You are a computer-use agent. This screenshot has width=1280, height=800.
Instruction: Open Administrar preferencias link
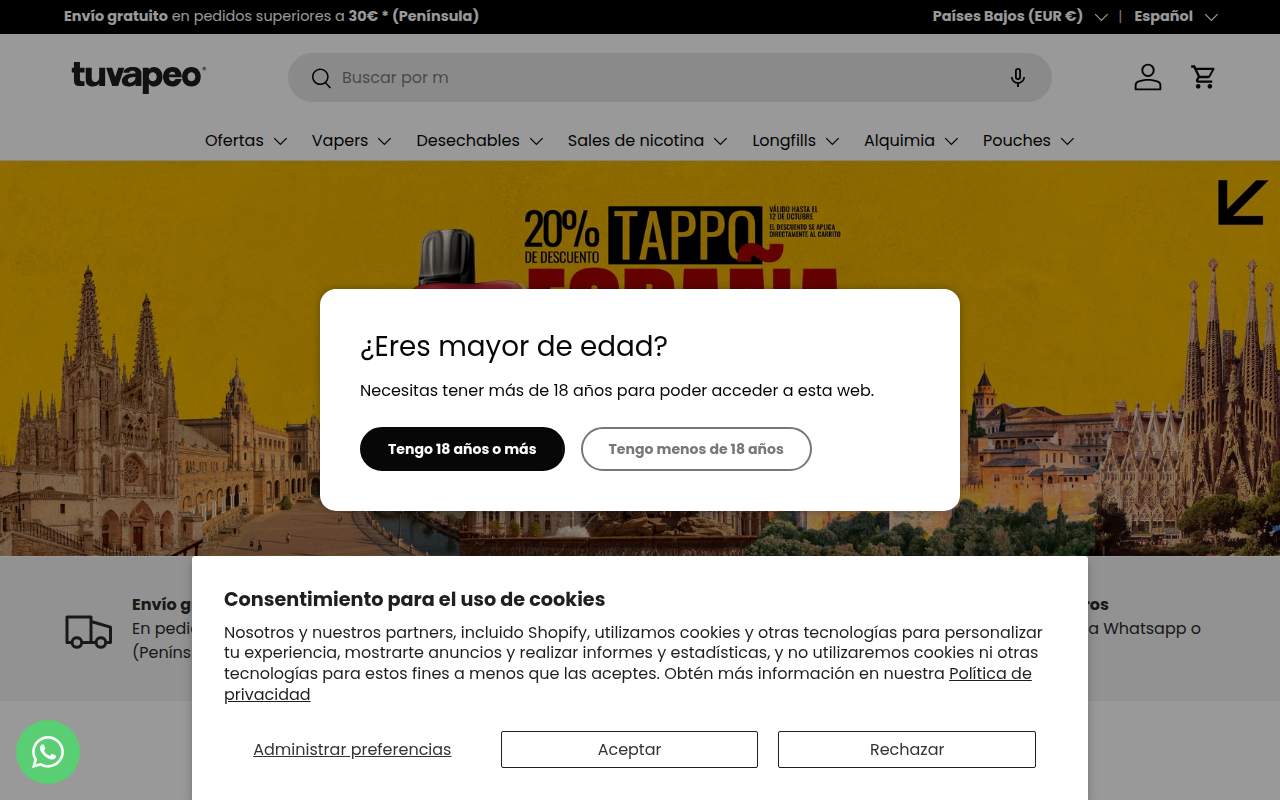point(352,750)
